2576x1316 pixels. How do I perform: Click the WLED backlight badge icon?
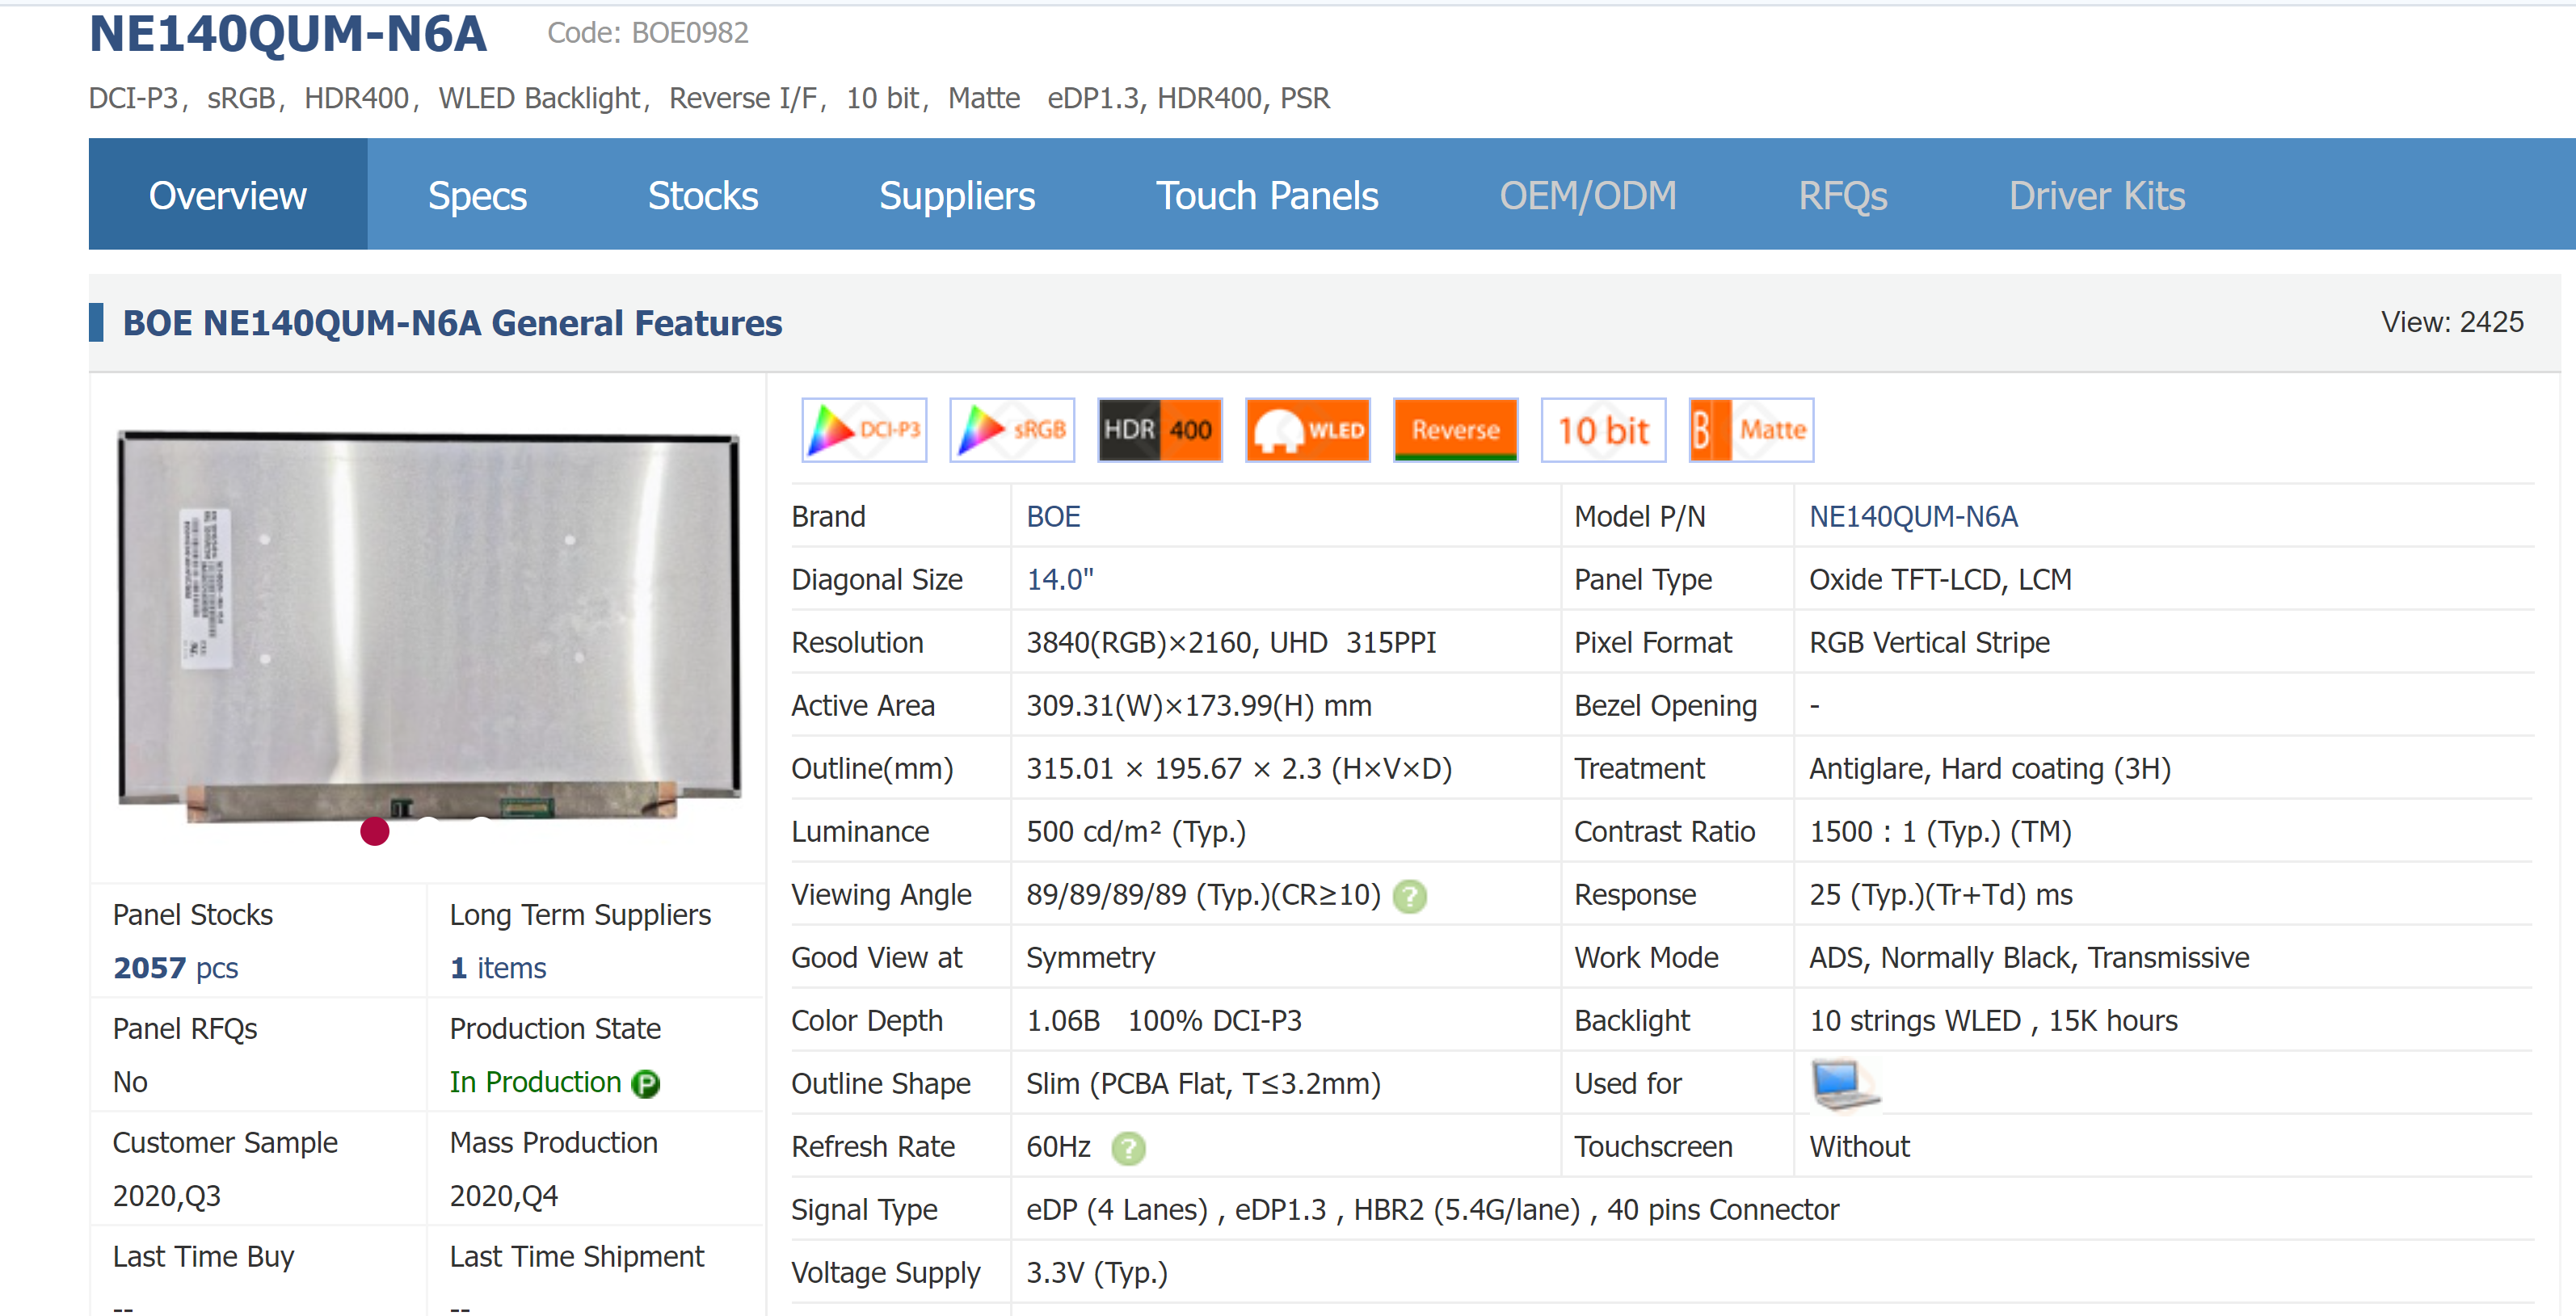pyautogui.click(x=1307, y=430)
